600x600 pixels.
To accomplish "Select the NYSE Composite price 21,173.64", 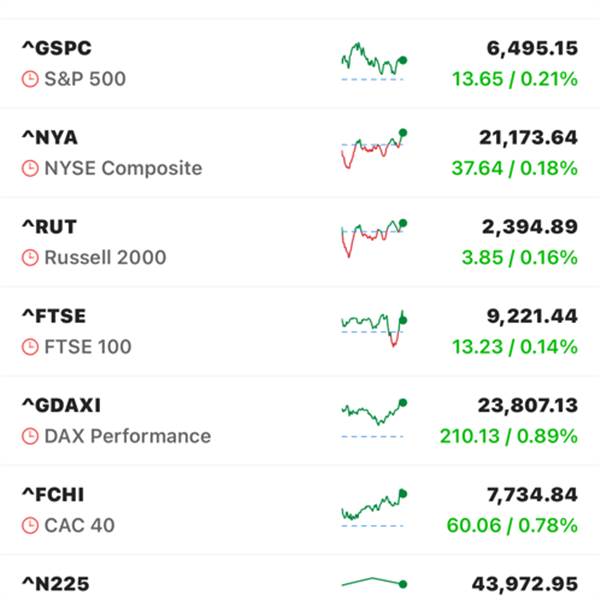I will pos(528,138).
